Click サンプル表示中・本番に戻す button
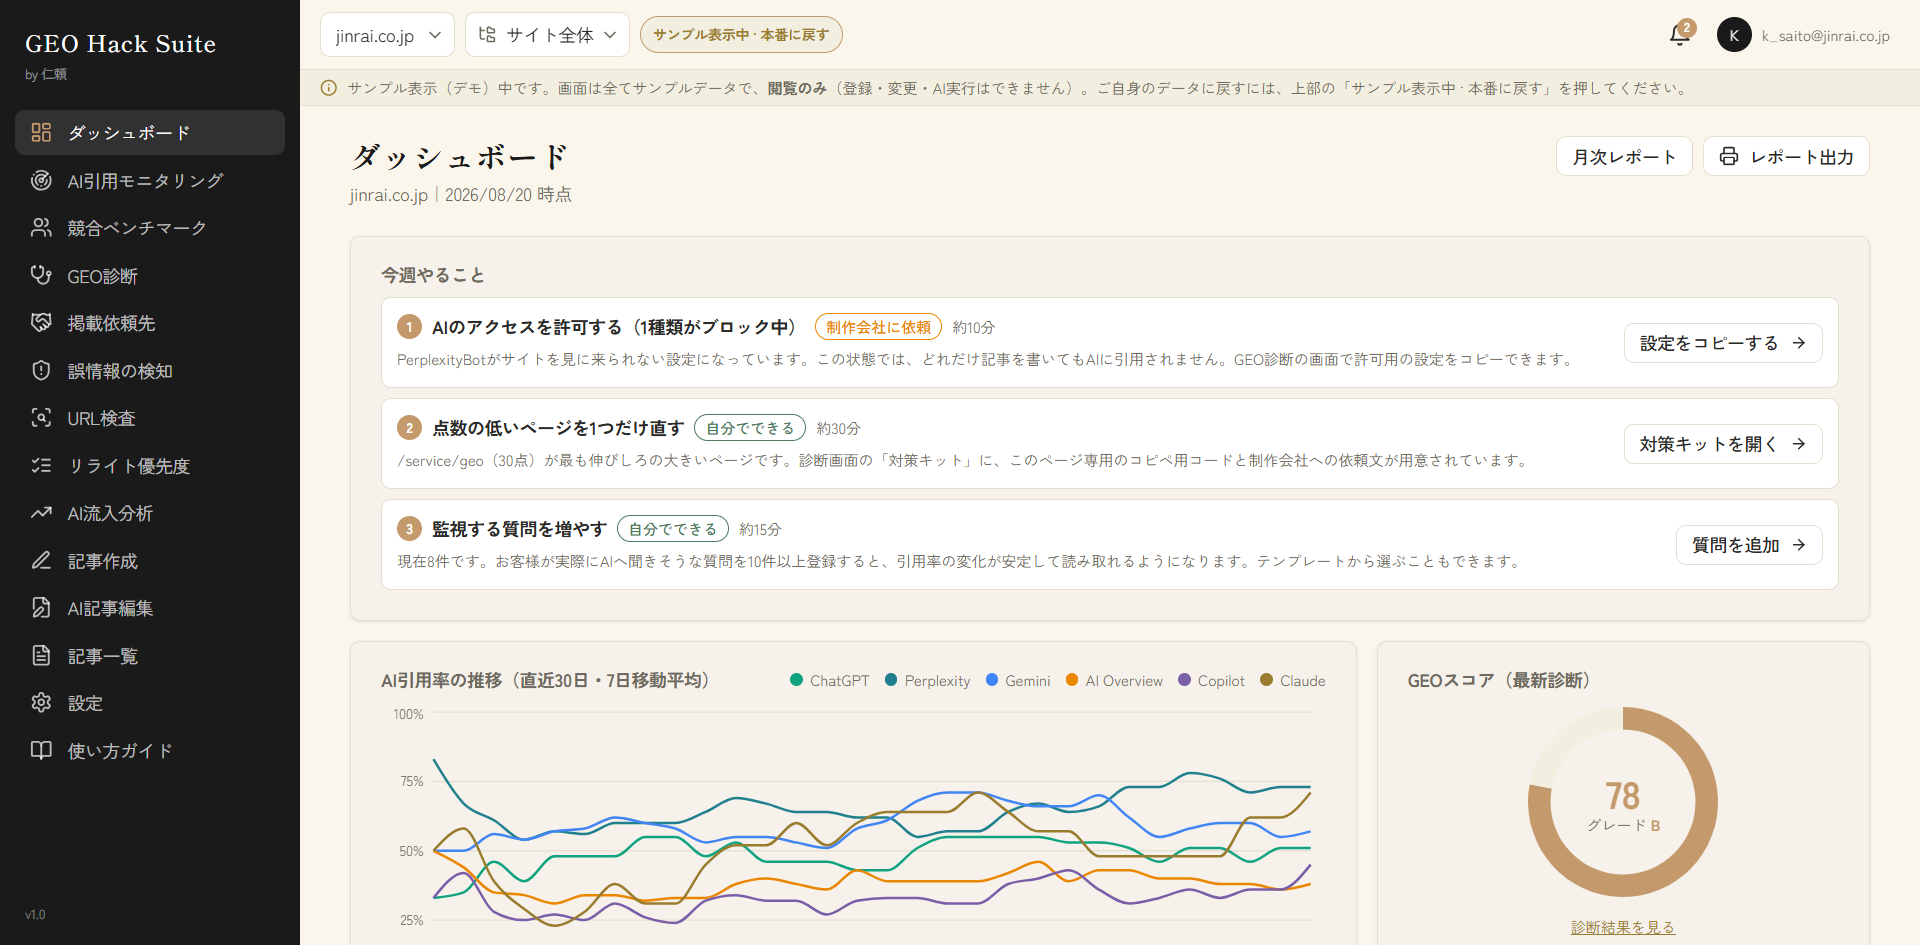Image resolution: width=1920 pixels, height=945 pixels. (741, 35)
